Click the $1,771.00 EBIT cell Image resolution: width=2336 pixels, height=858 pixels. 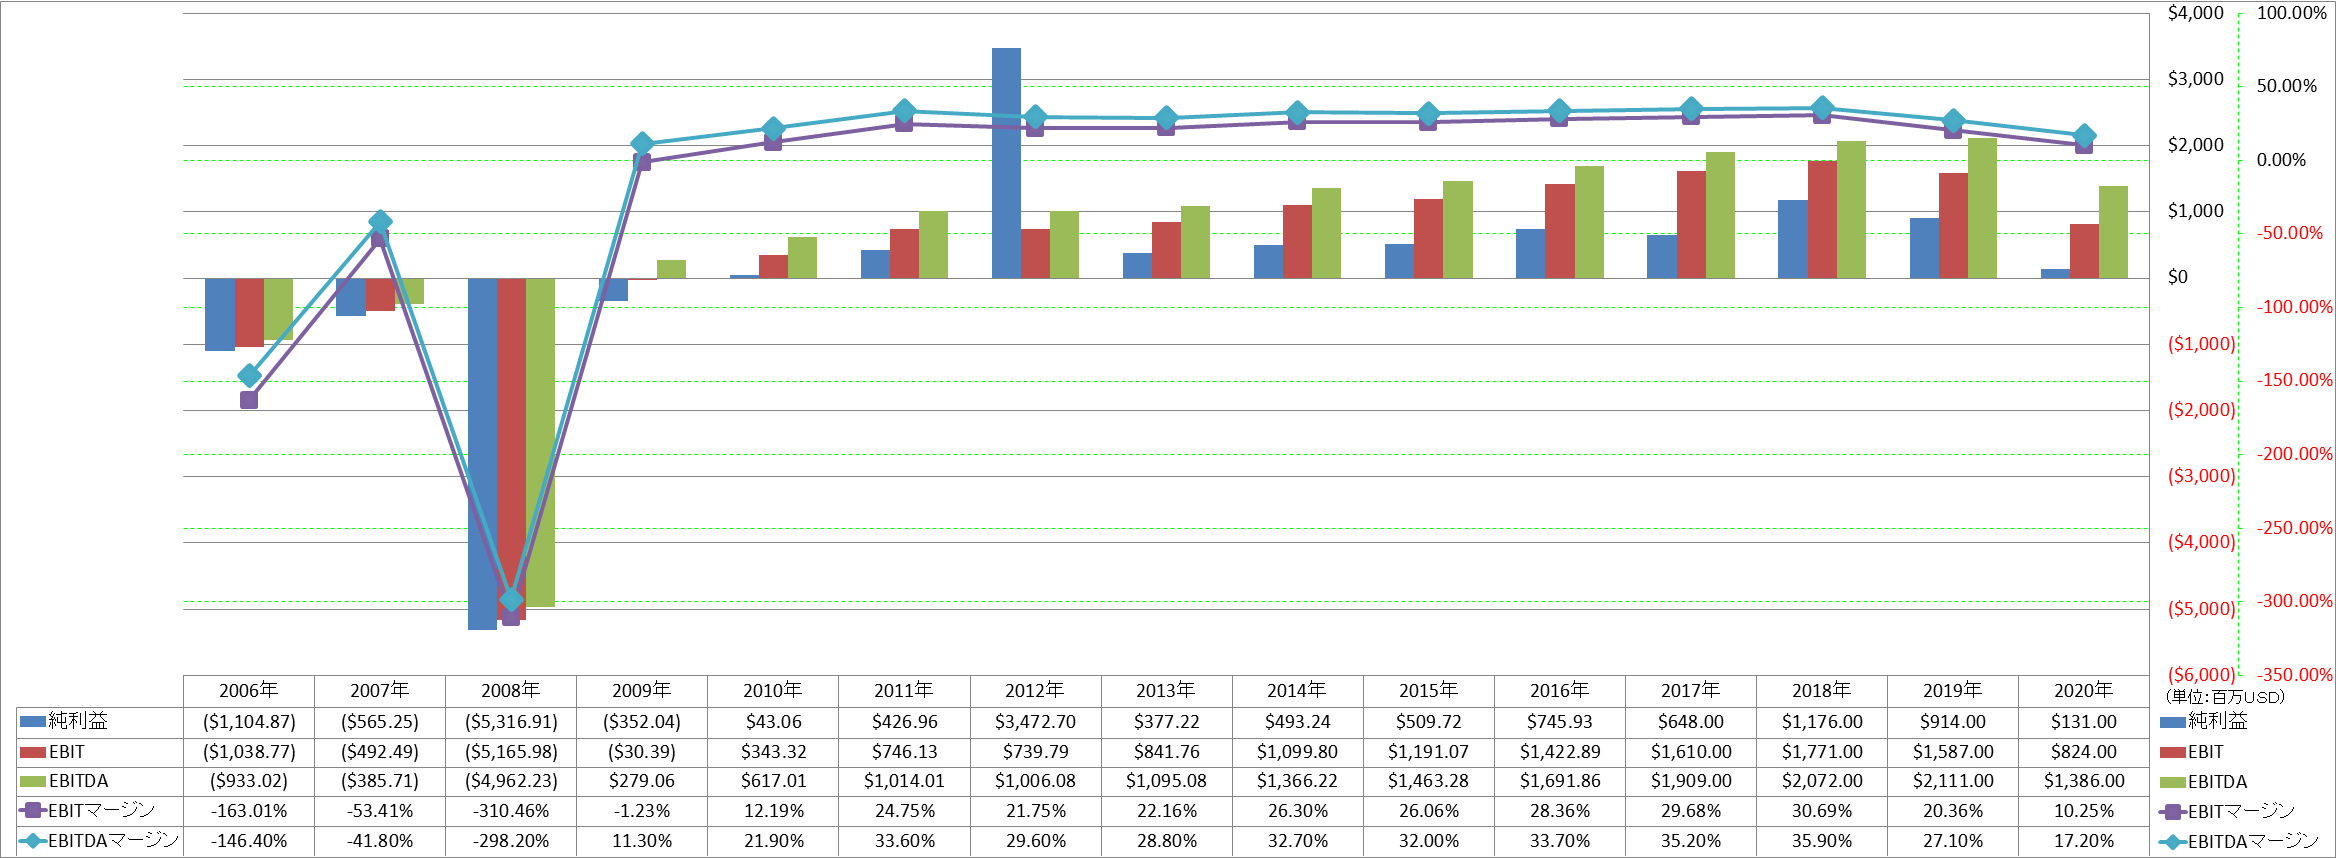tap(1822, 752)
